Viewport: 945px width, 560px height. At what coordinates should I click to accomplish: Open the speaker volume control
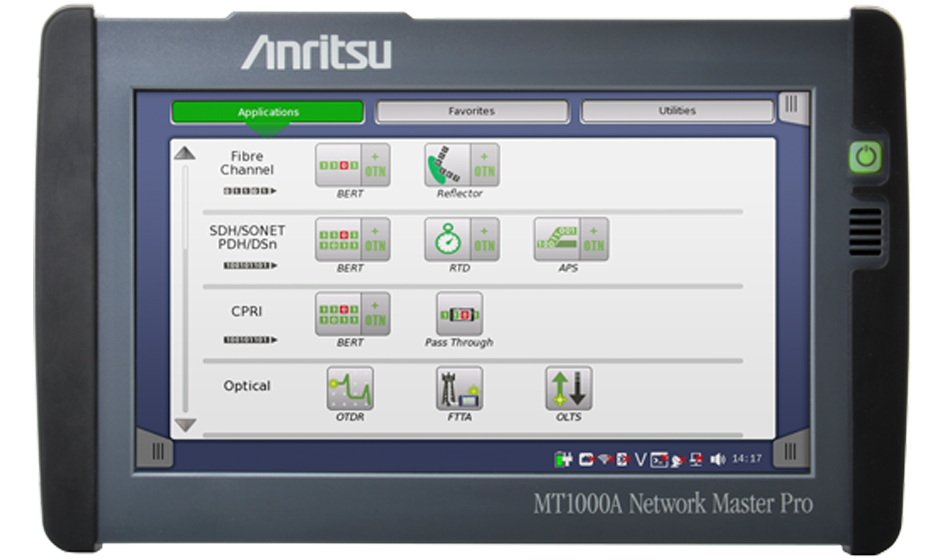tap(718, 459)
